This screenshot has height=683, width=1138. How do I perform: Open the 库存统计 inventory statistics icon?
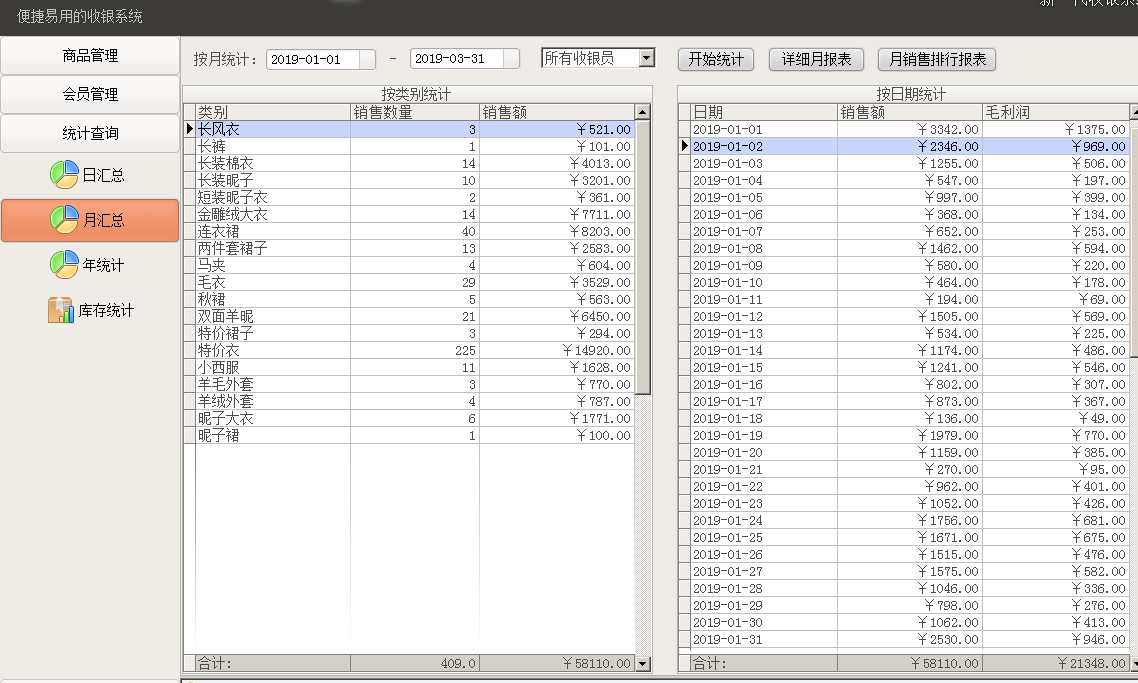click(61, 310)
